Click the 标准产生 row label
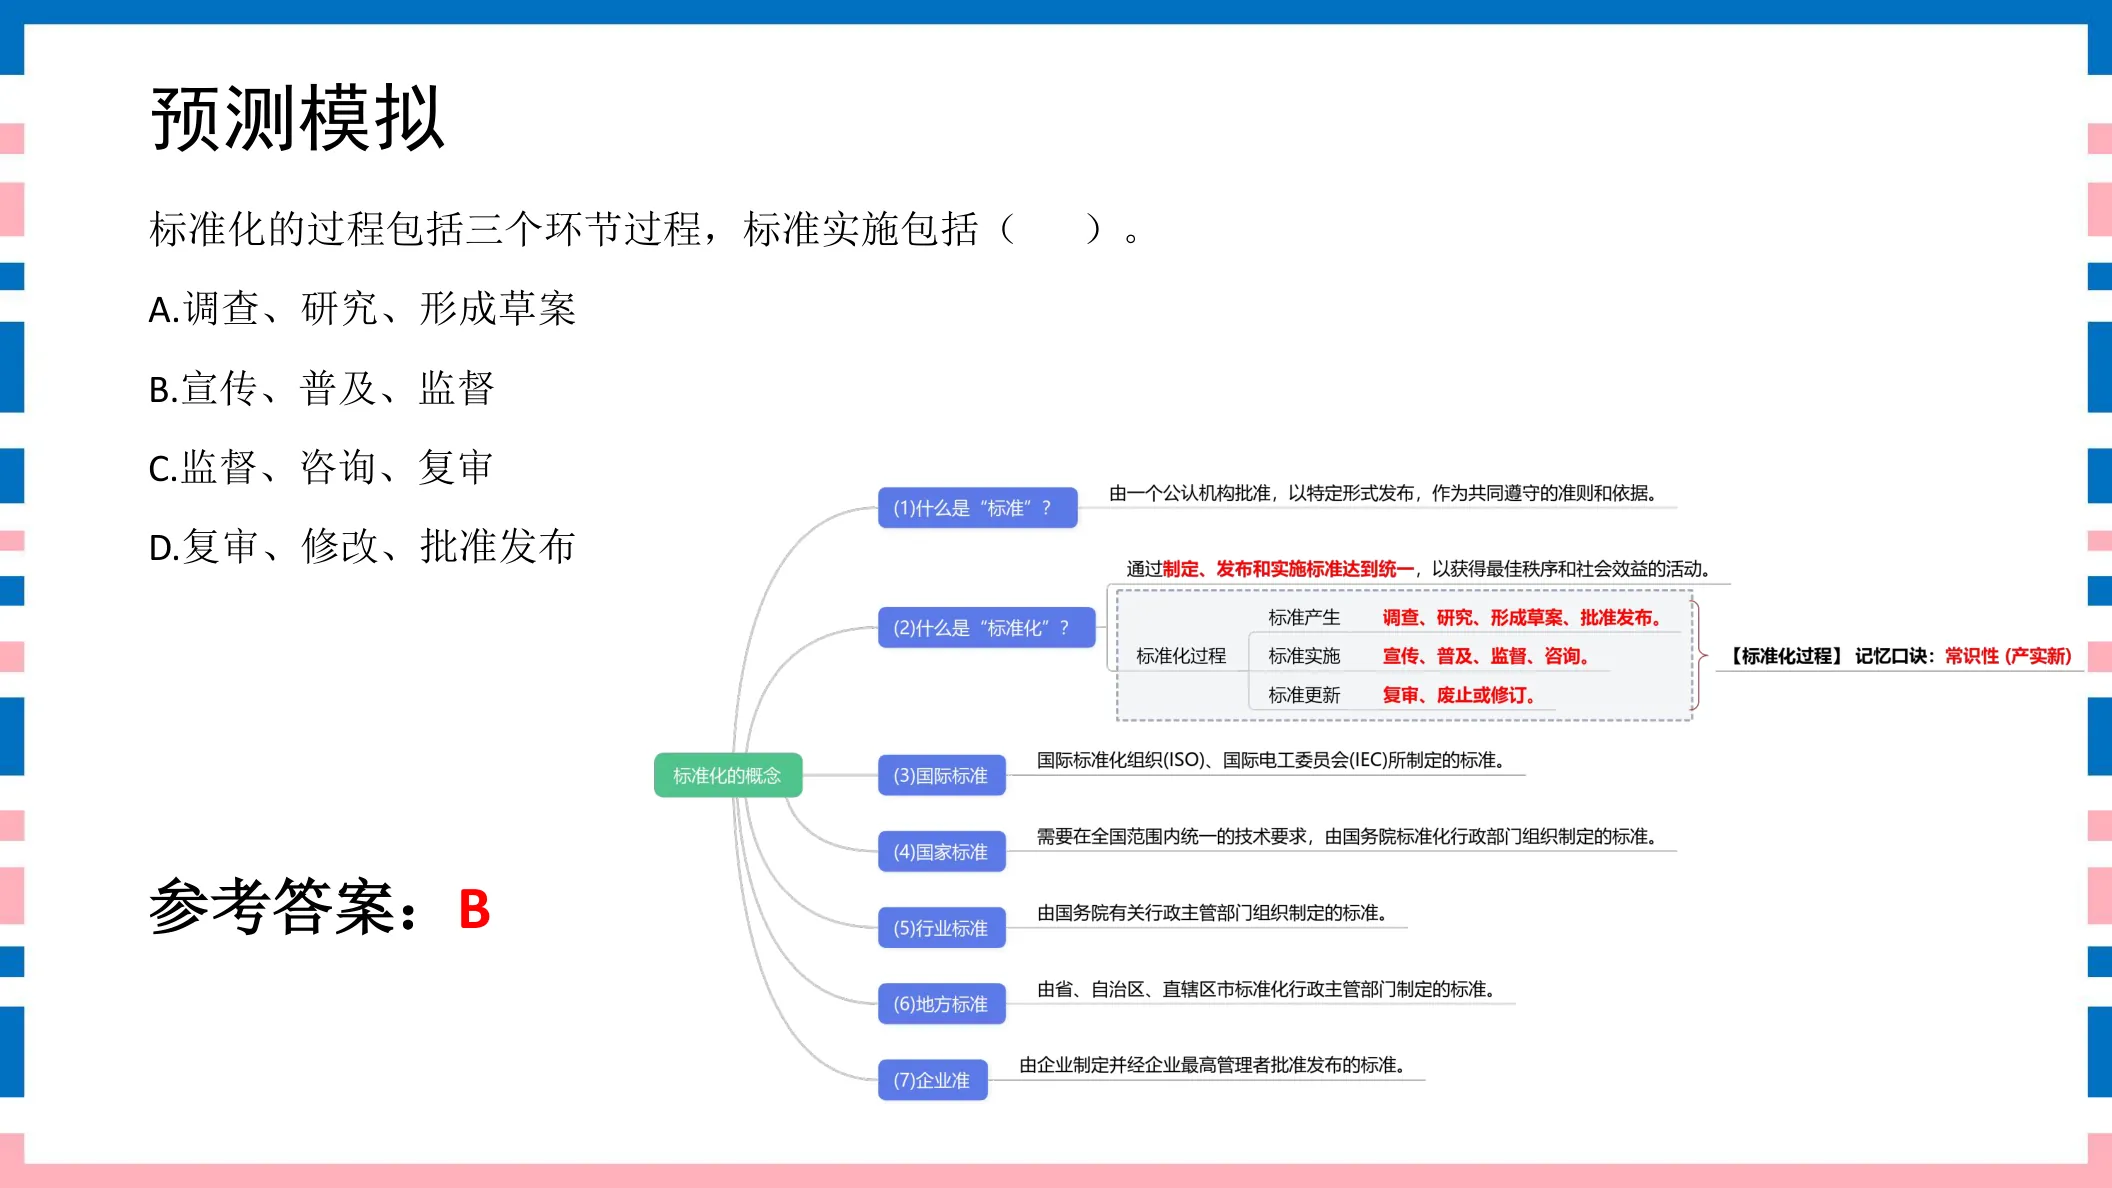 pos(1304,618)
